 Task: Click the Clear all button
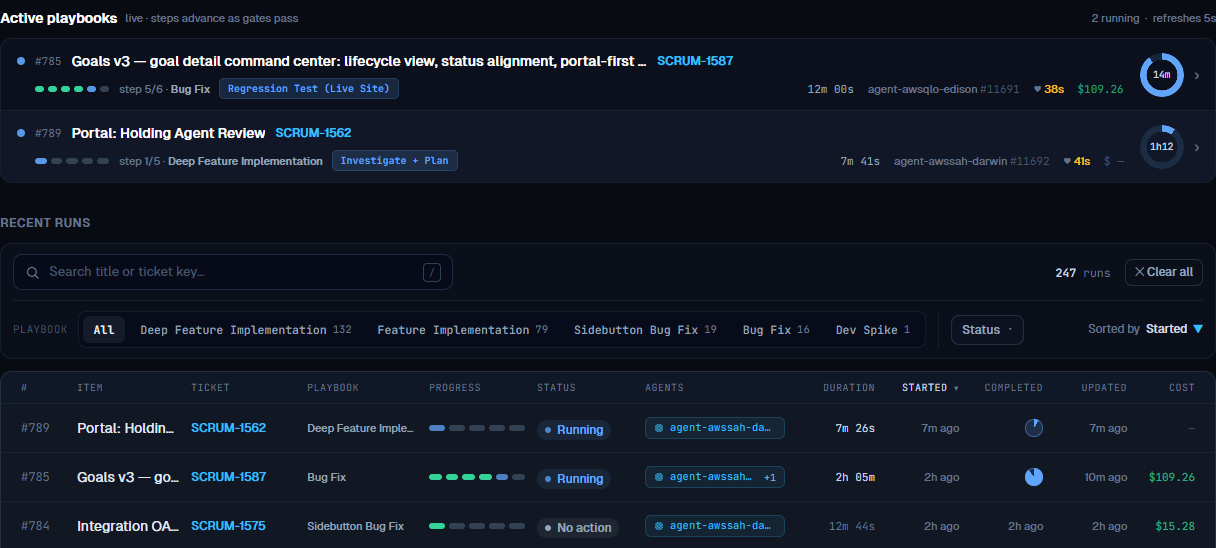[1164, 272]
